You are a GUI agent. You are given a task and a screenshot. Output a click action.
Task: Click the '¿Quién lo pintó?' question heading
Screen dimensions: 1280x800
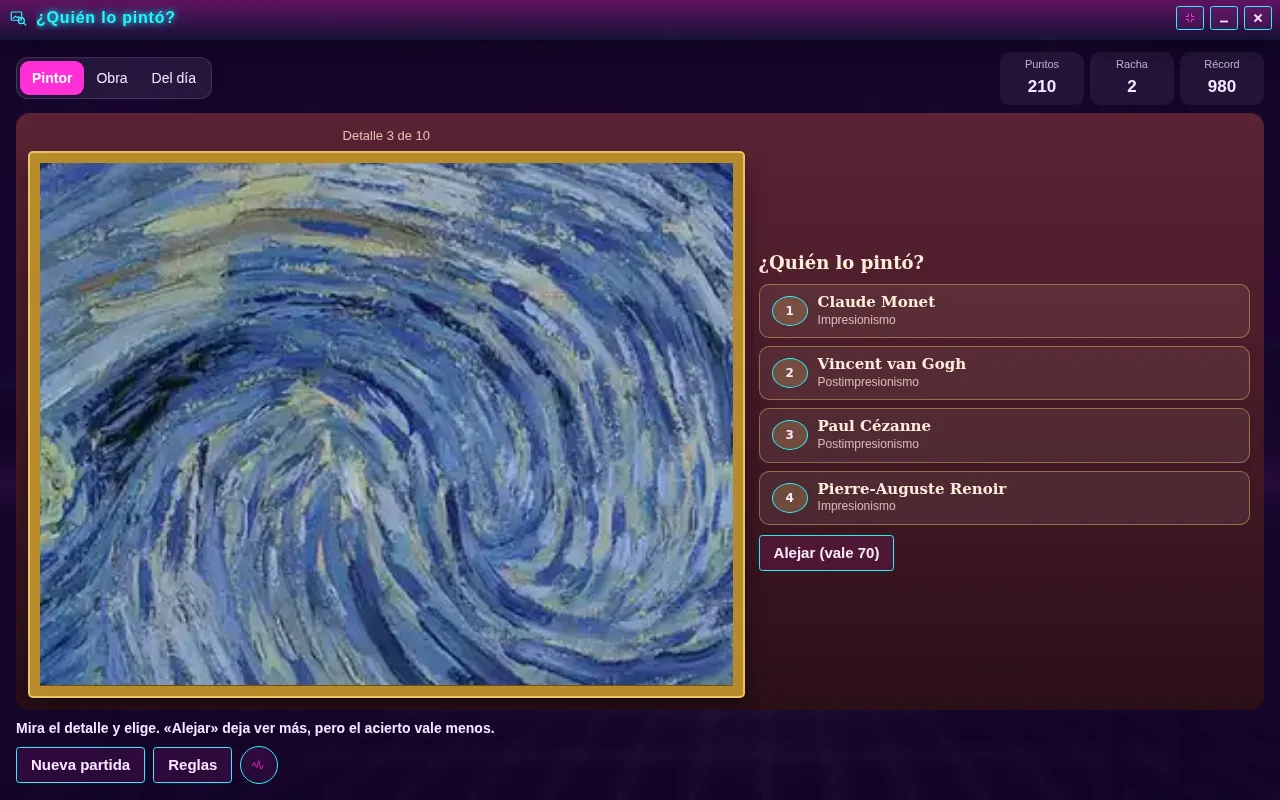pos(841,262)
